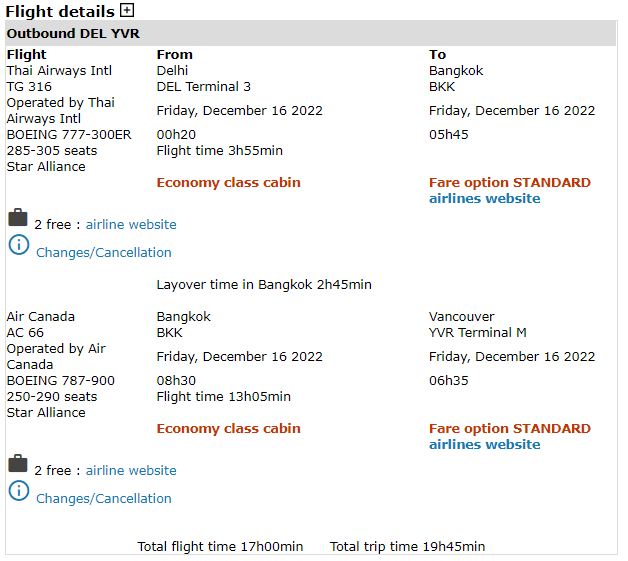Click the Layover time in Bangkok text
Viewport: 628px width, 561px height.
pyautogui.click(x=264, y=285)
